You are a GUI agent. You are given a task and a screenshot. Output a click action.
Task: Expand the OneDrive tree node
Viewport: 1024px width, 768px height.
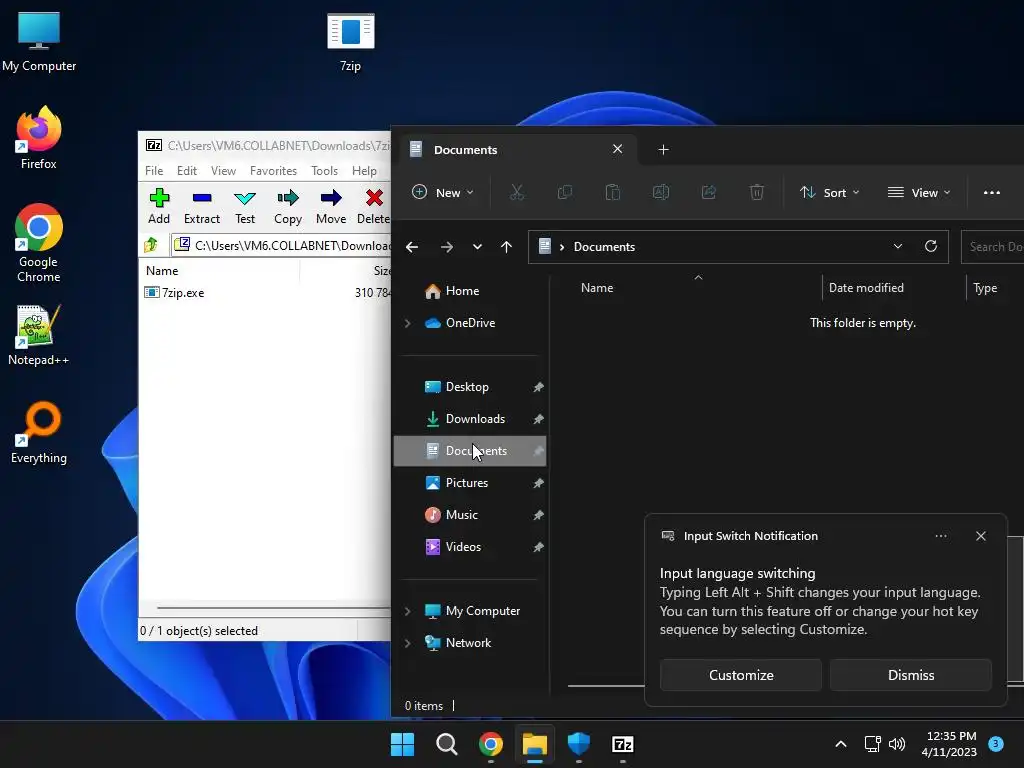(408, 323)
